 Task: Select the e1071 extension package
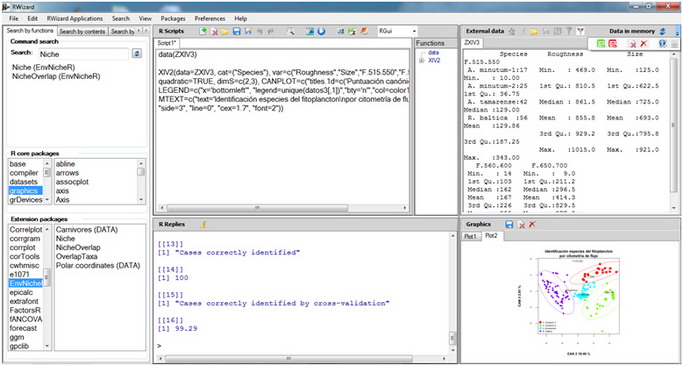coord(19,274)
